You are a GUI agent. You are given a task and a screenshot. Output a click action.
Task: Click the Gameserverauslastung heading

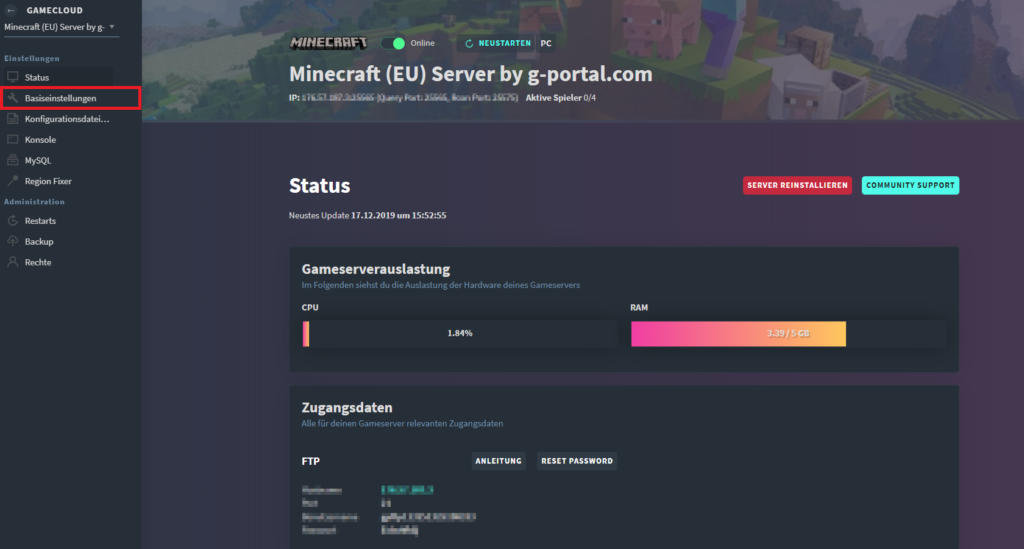pyautogui.click(x=376, y=269)
